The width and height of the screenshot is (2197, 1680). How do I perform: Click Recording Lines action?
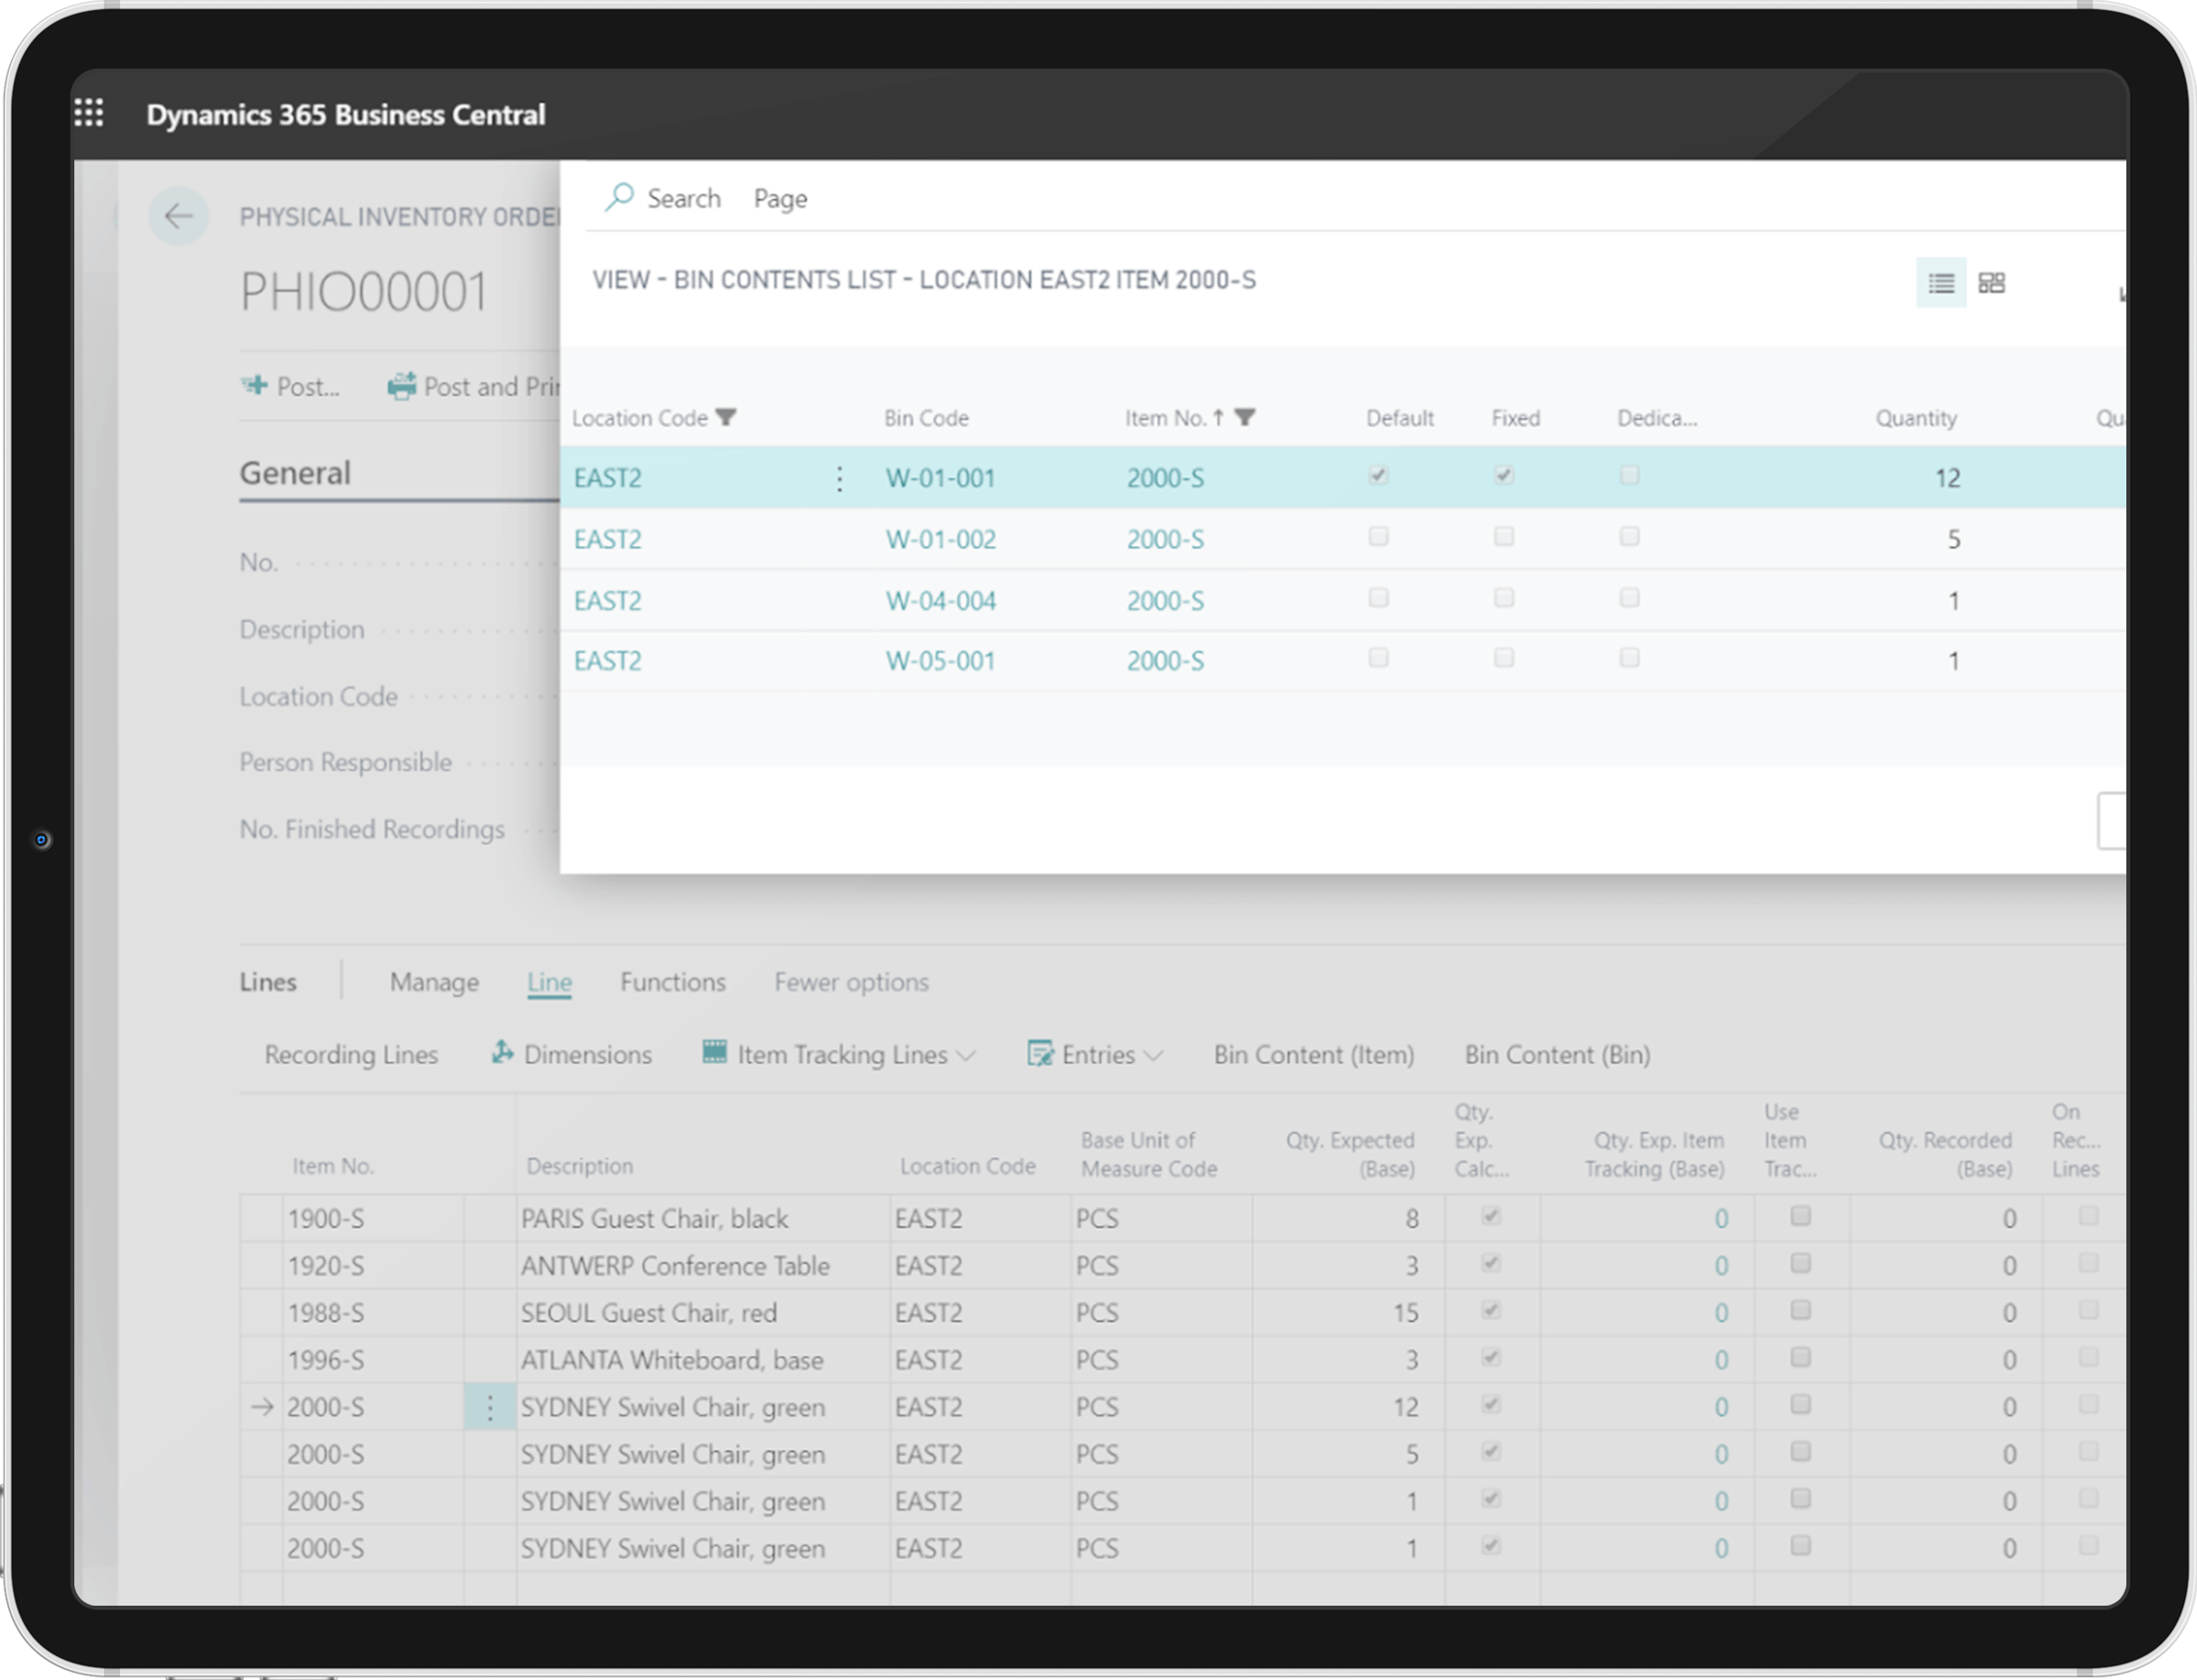coord(351,1054)
